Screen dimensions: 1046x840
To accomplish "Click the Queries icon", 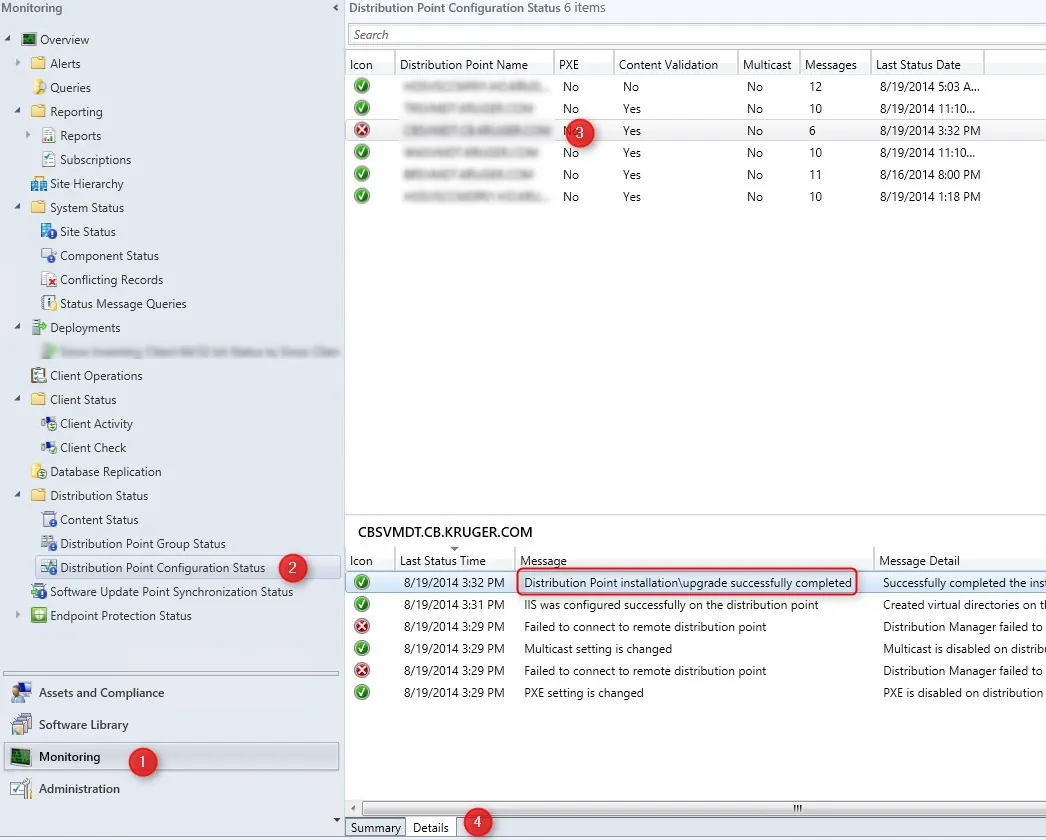I will (x=39, y=87).
